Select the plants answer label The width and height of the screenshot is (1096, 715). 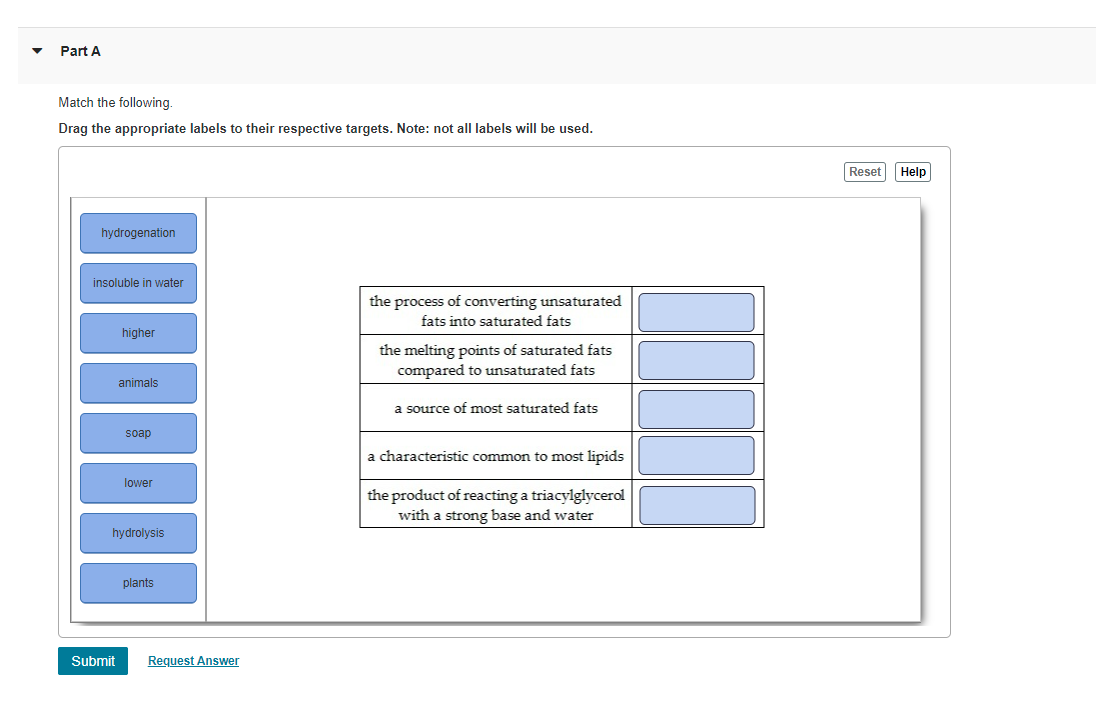tap(138, 583)
